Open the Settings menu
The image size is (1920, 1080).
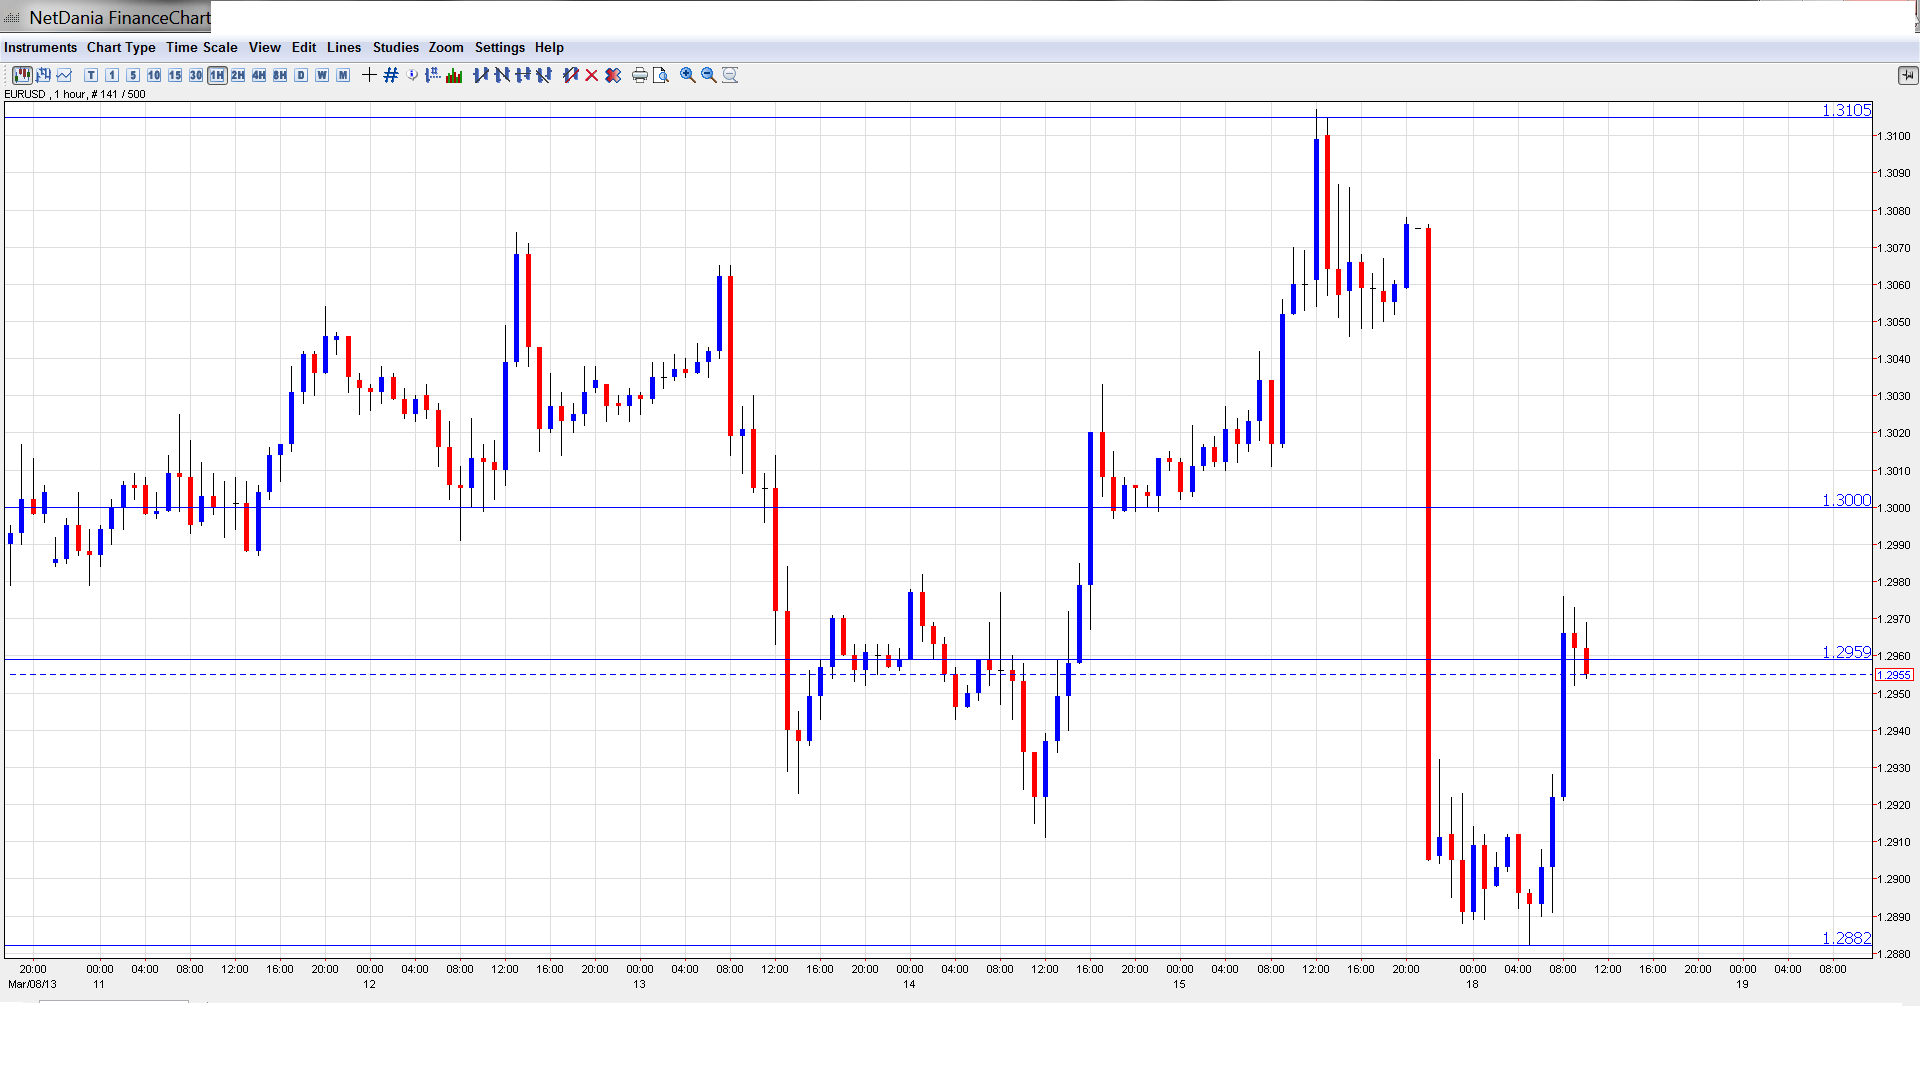point(499,47)
